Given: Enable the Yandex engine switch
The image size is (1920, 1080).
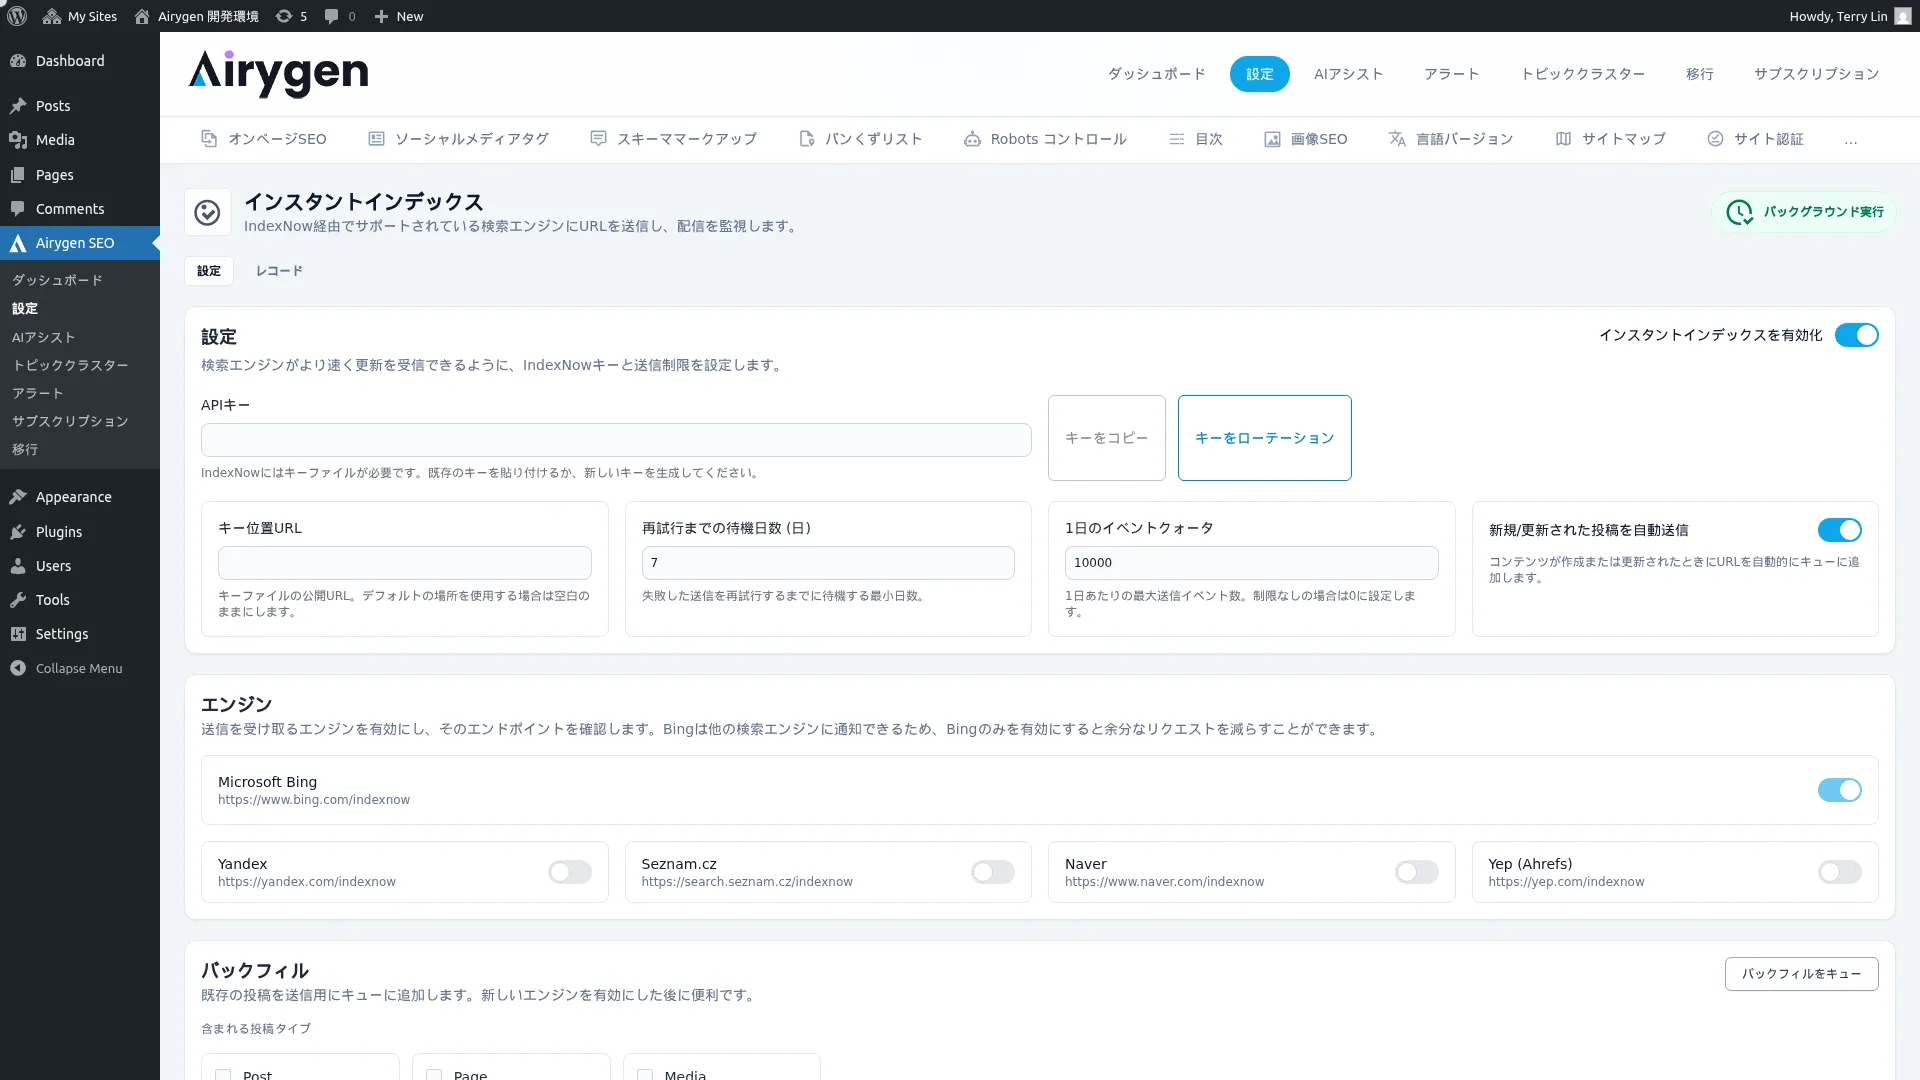Looking at the screenshot, I should [570, 872].
